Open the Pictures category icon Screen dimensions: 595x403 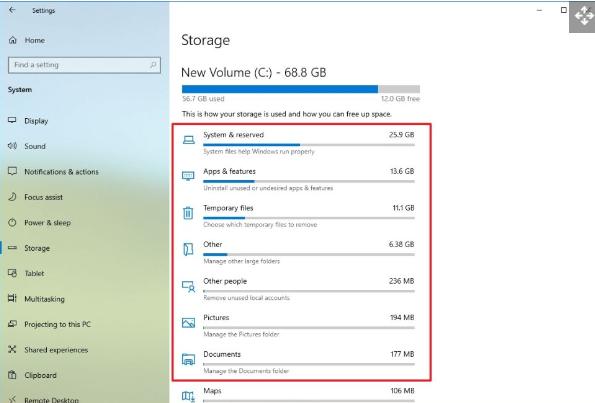click(x=188, y=323)
